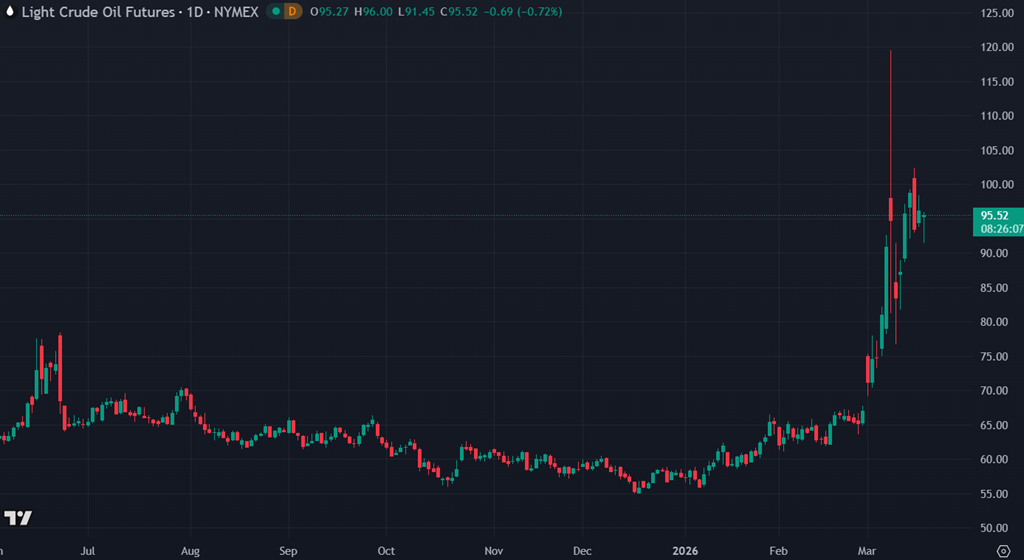Click the Jul label on time axis

point(88,550)
